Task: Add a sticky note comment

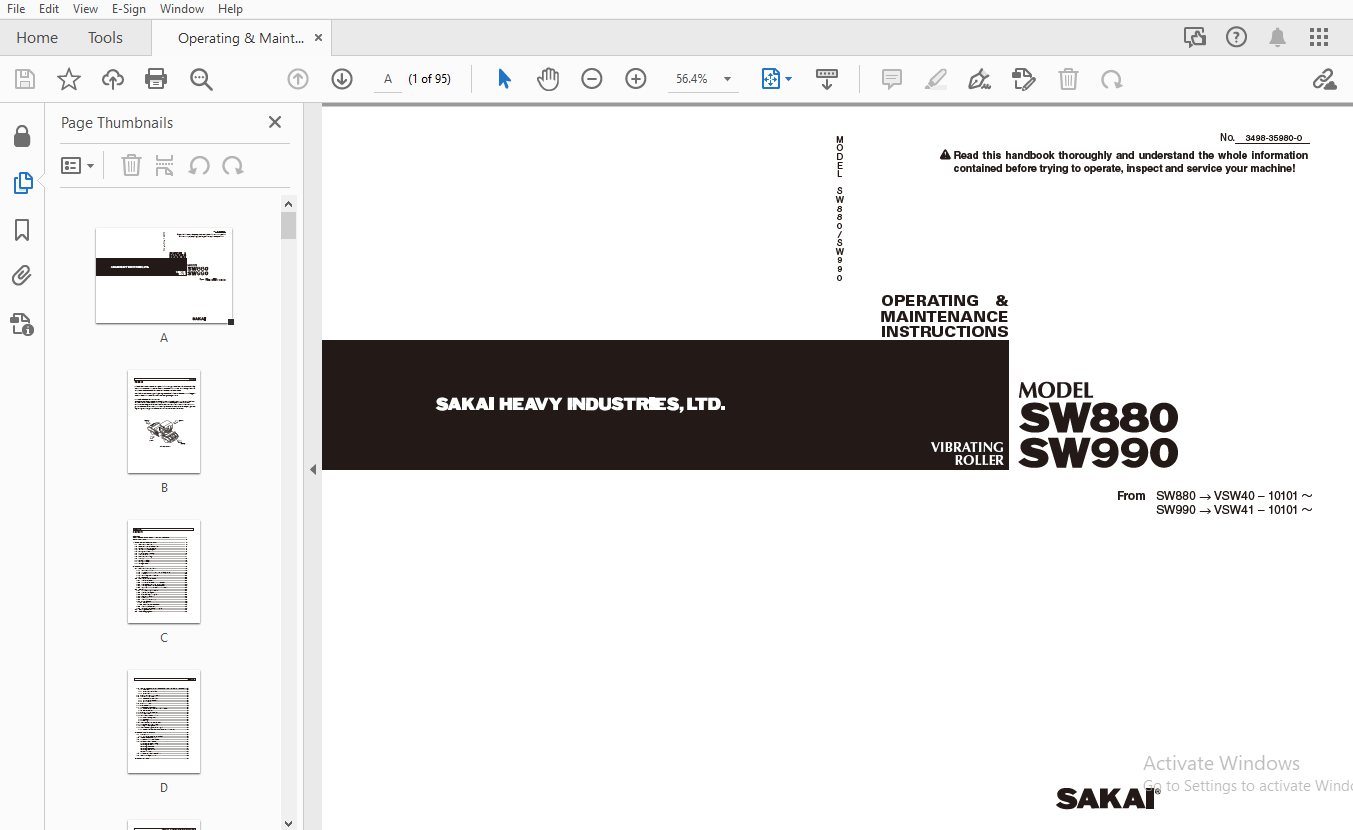Action: [892, 79]
